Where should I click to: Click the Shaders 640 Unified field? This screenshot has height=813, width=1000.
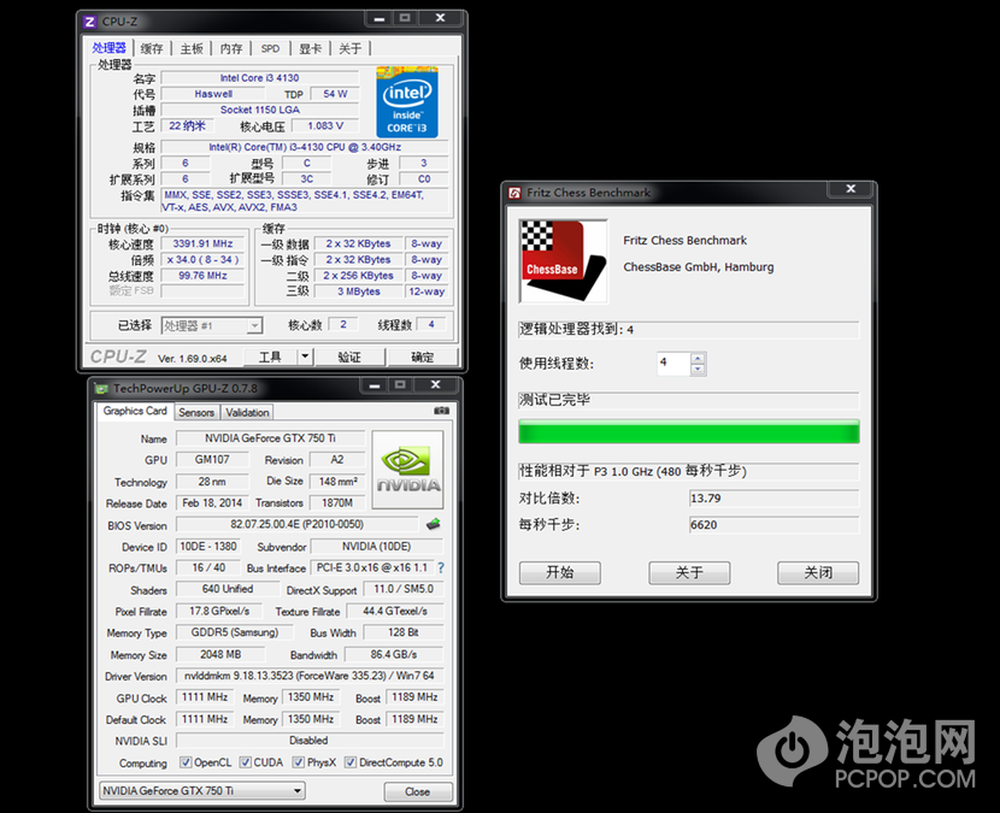tap(227, 589)
